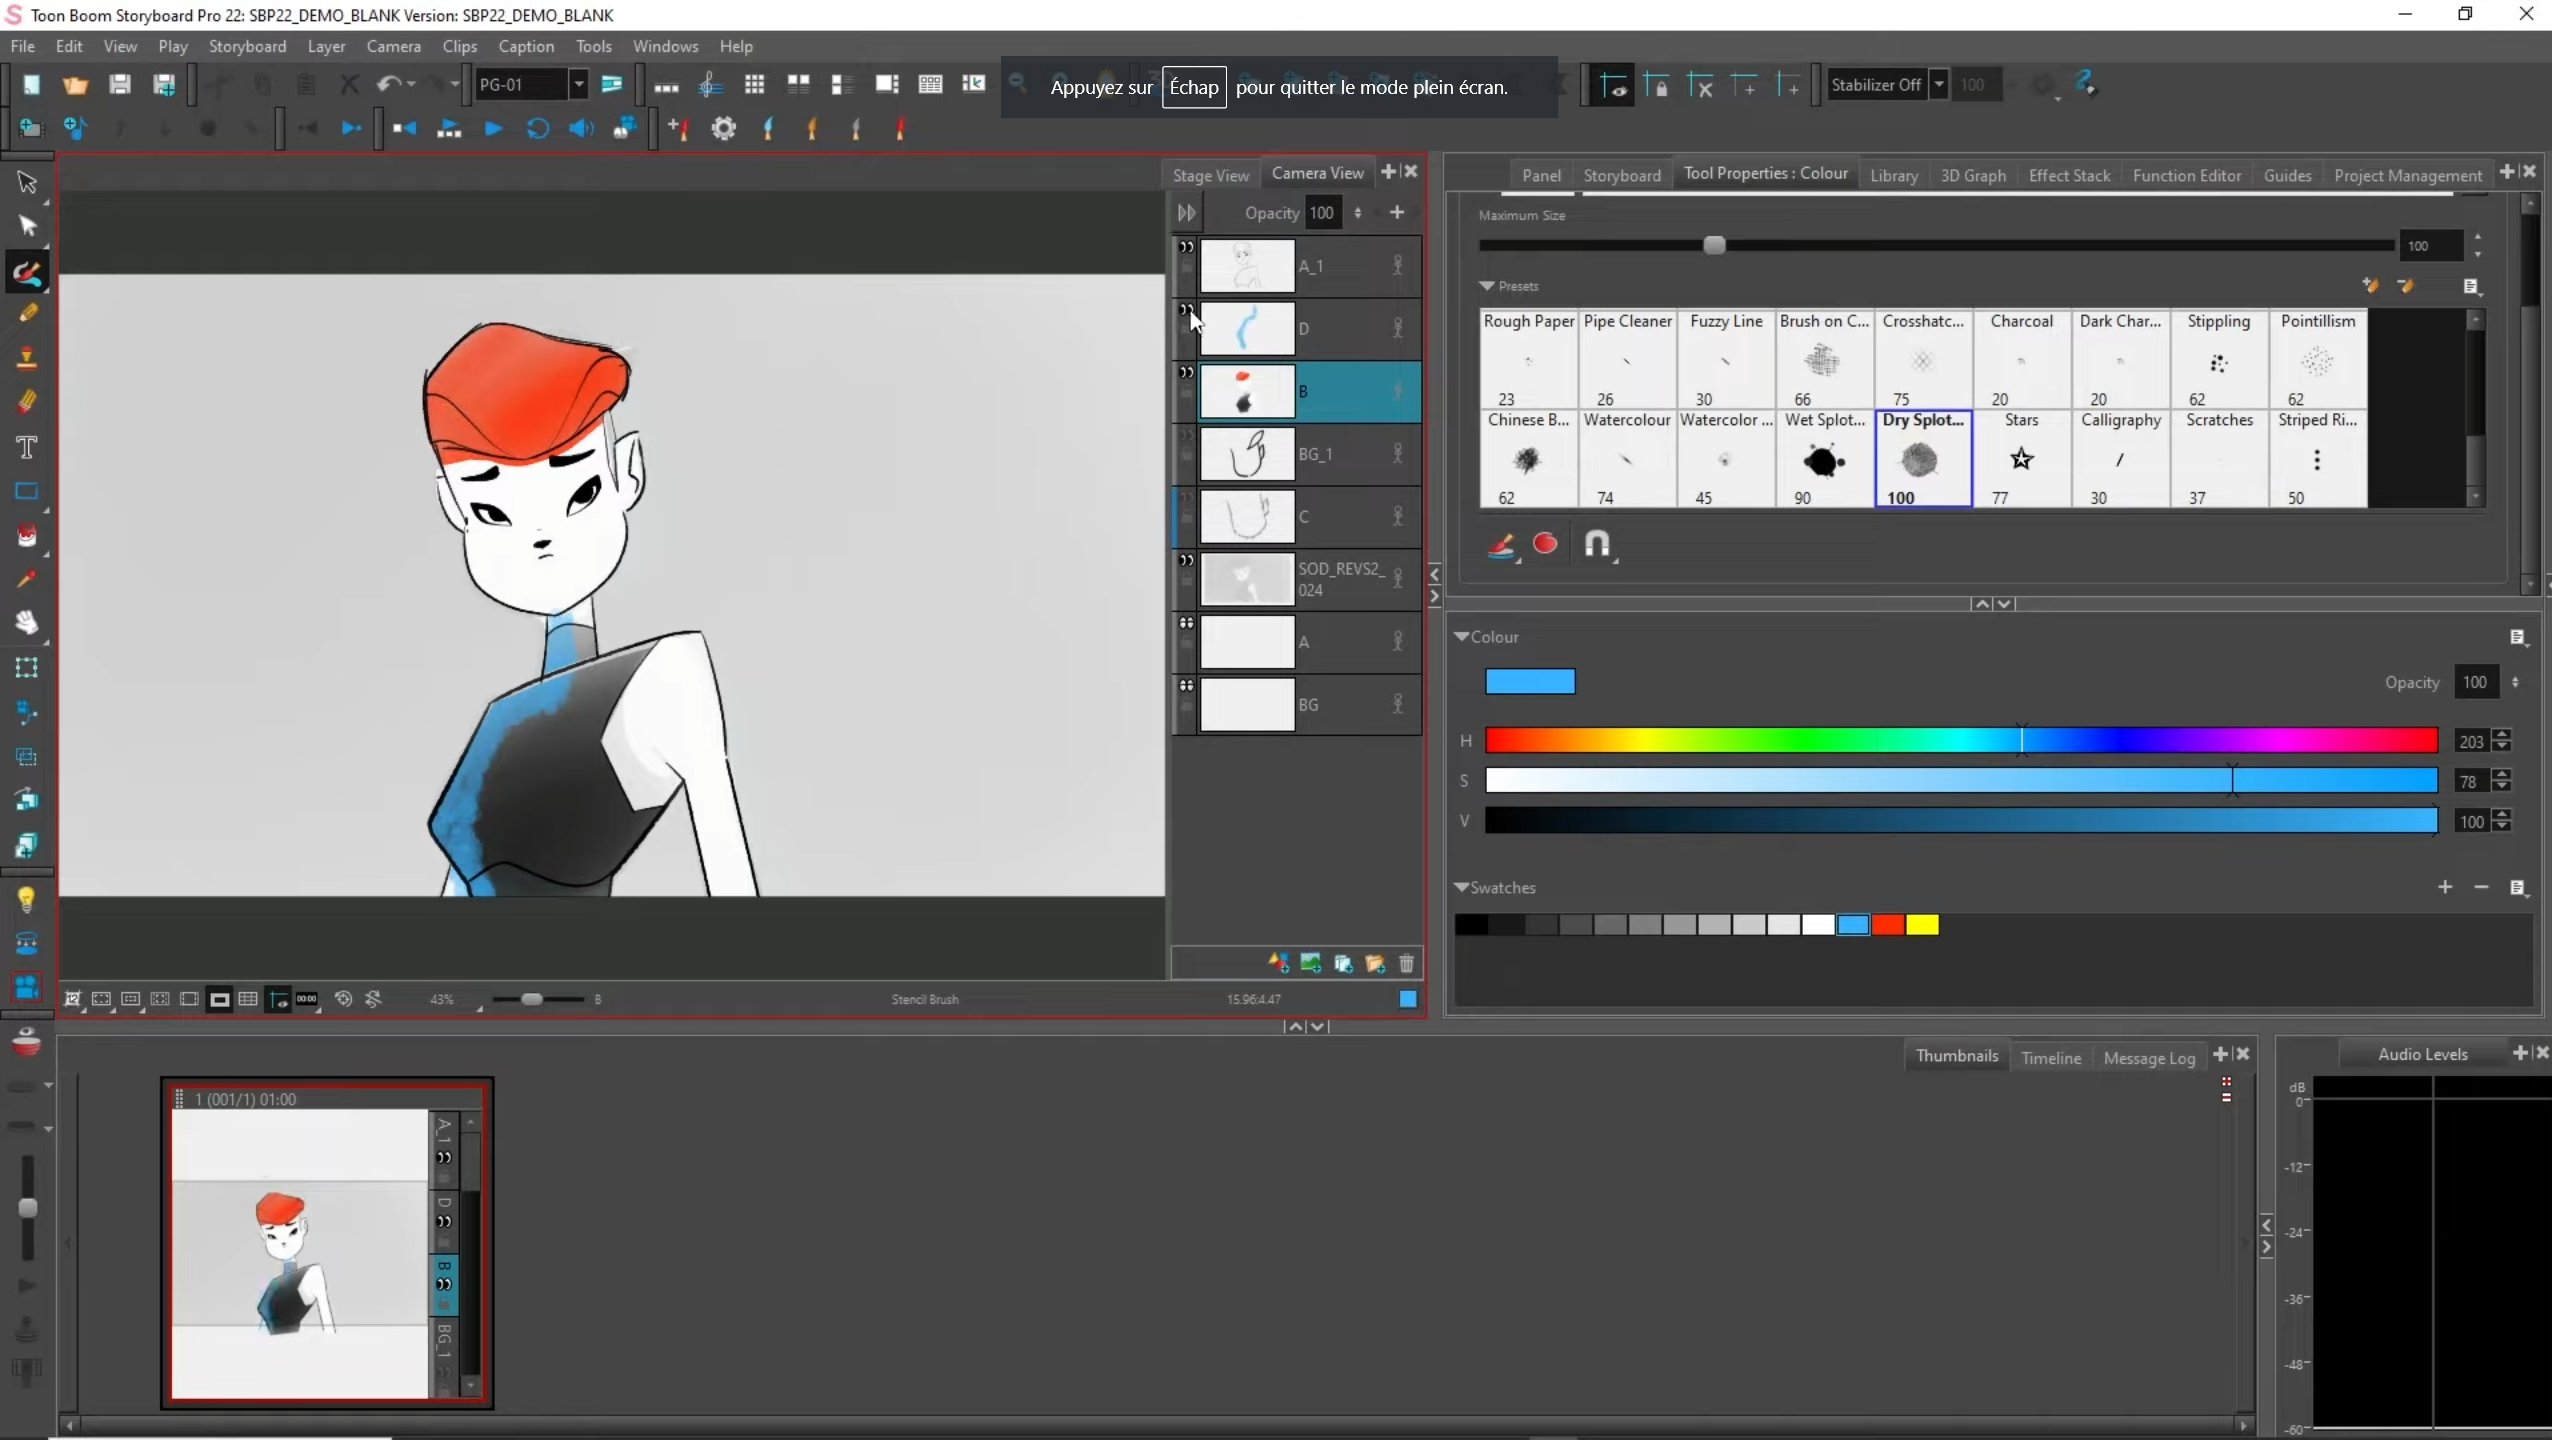Viewport: 2552px width, 1440px height.
Task: Open the Stabilizer Off dropdown
Action: pos(1938,84)
